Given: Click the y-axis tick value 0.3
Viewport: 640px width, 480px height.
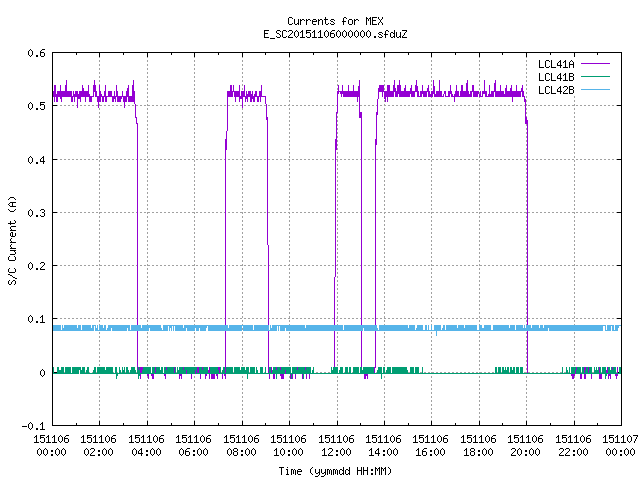Looking at the screenshot, I should pyautogui.click(x=36, y=213).
